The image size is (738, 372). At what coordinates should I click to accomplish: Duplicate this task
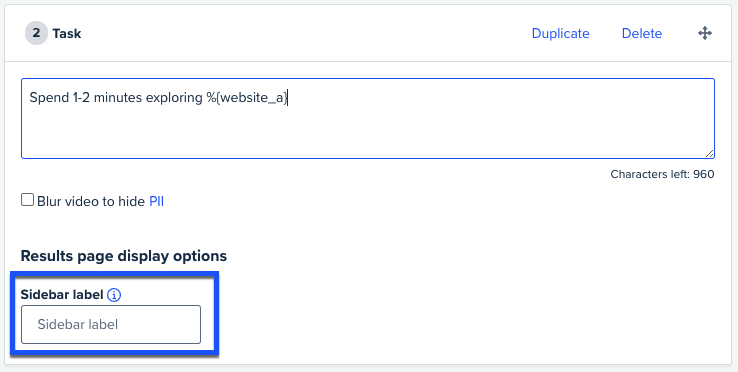560,33
